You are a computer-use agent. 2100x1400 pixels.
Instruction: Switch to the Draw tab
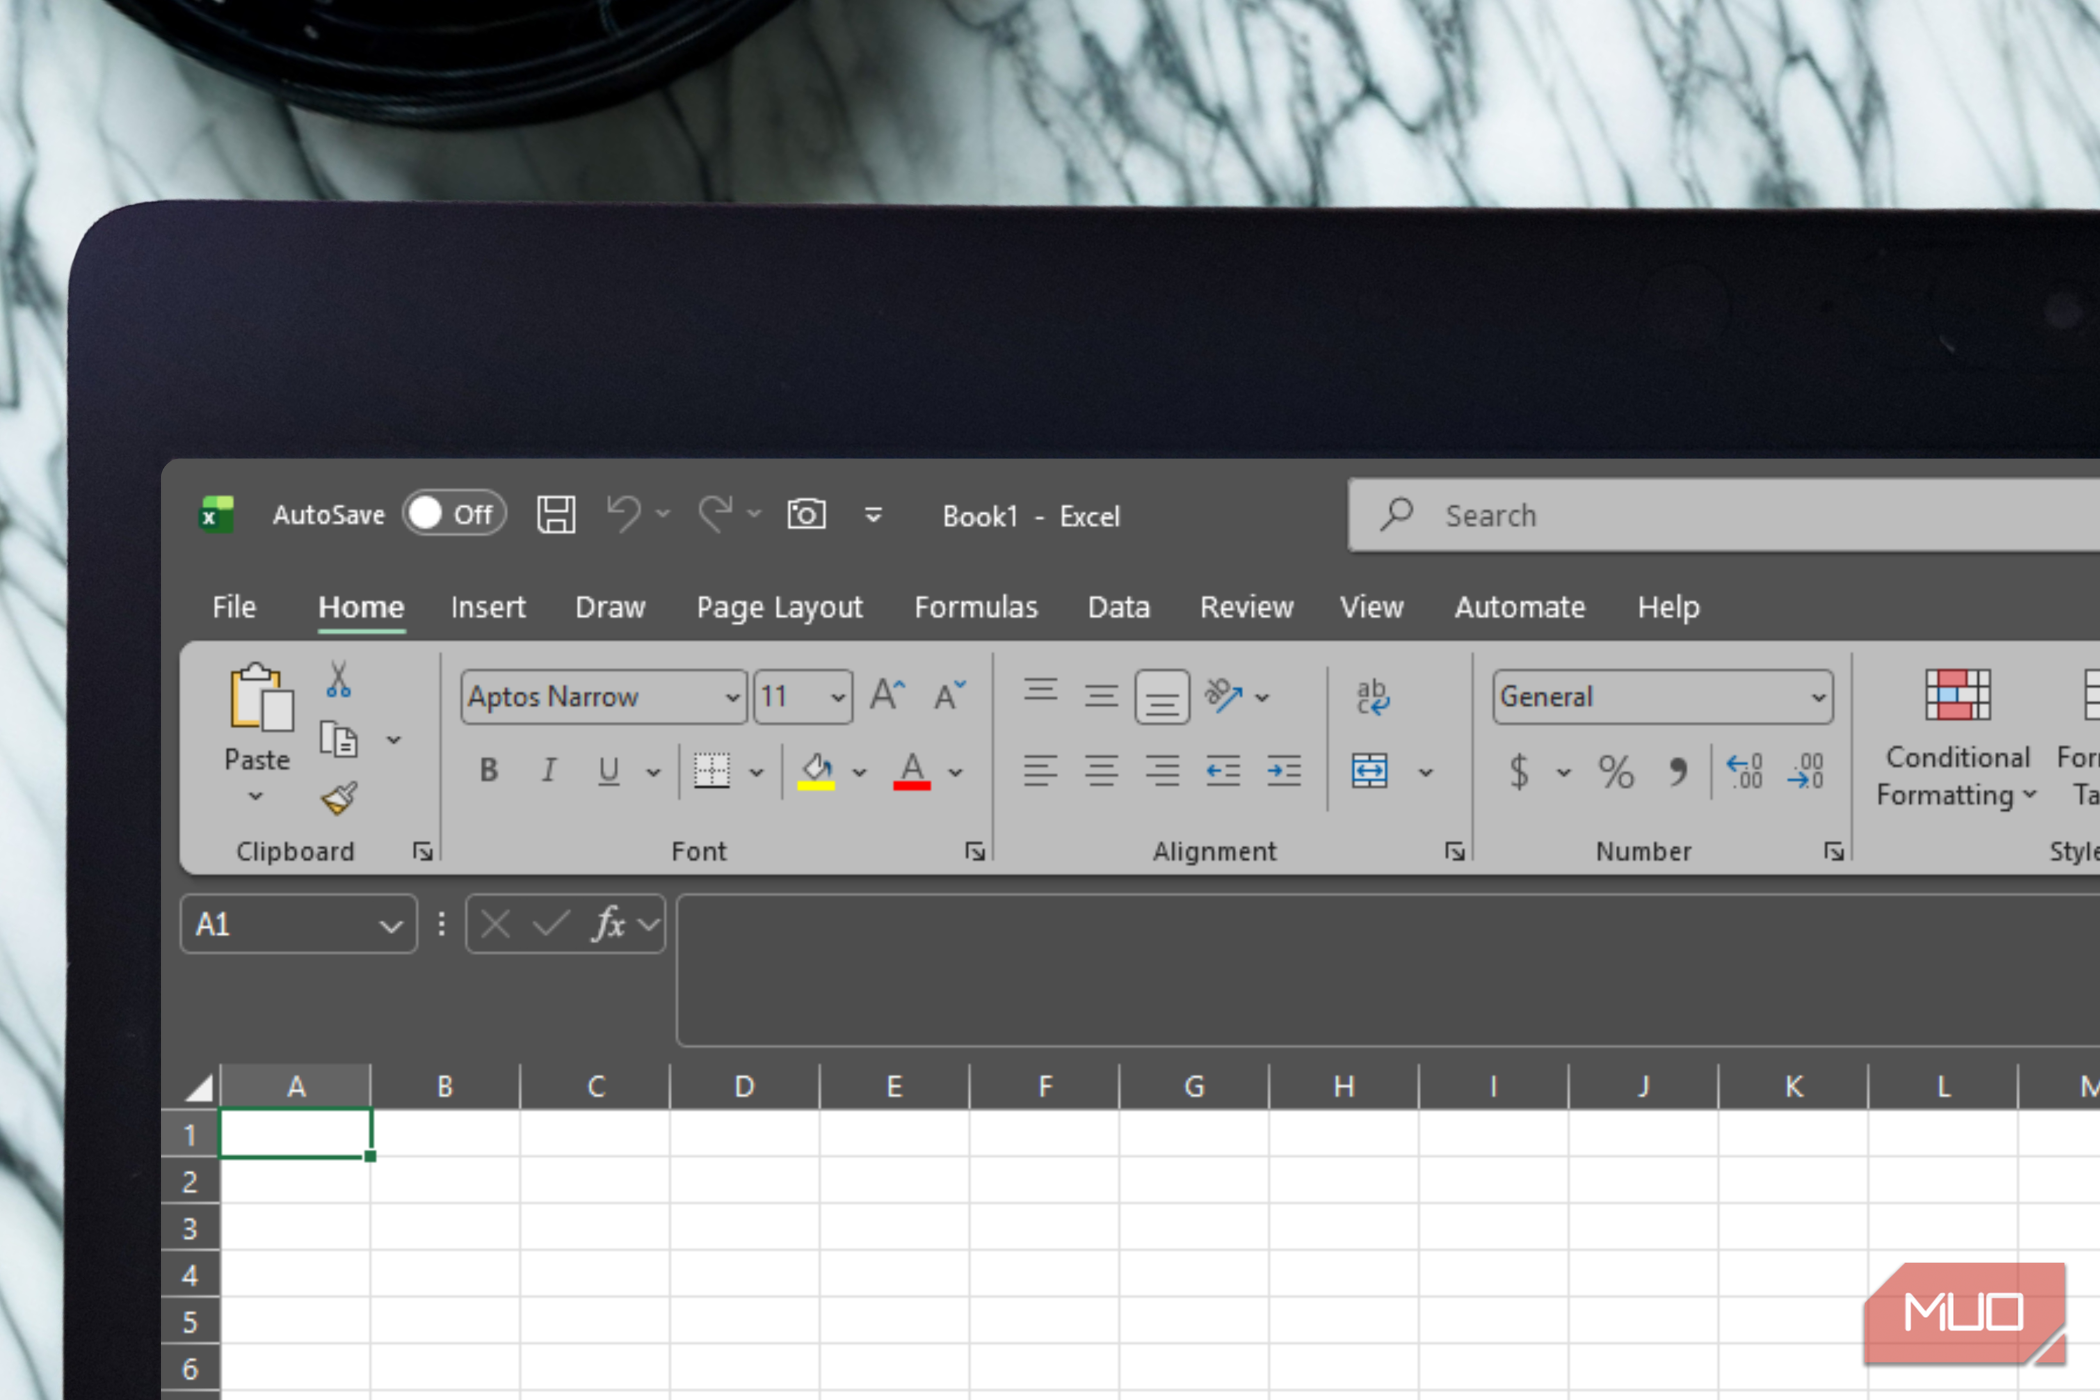pyautogui.click(x=610, y=607)
